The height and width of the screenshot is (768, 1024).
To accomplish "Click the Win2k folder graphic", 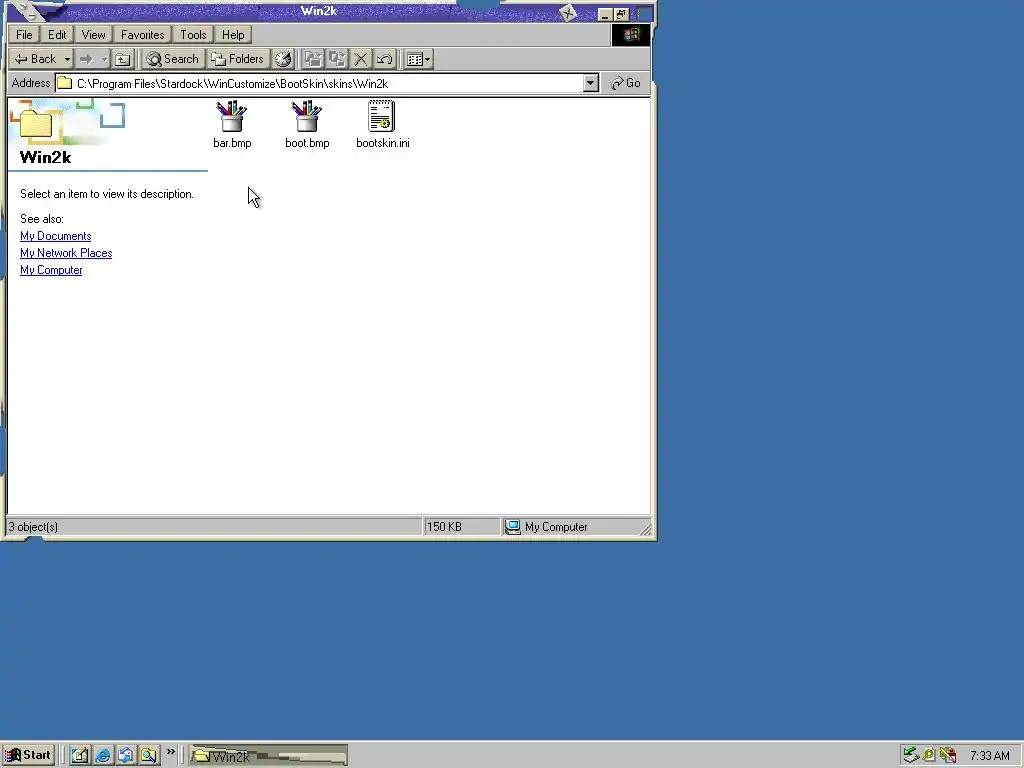I will tap(36, 123).
